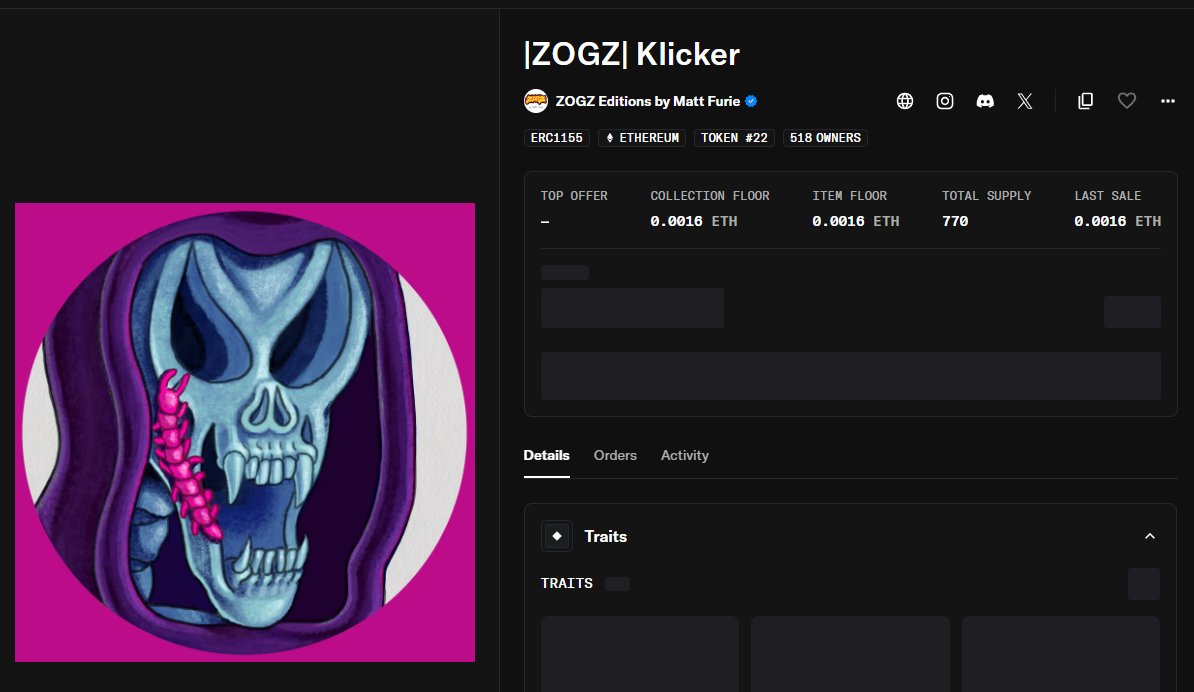This screenshot has width=1194, height=692.
Task: Click the TOKEN #22 badge
Action: coord(734,138)
